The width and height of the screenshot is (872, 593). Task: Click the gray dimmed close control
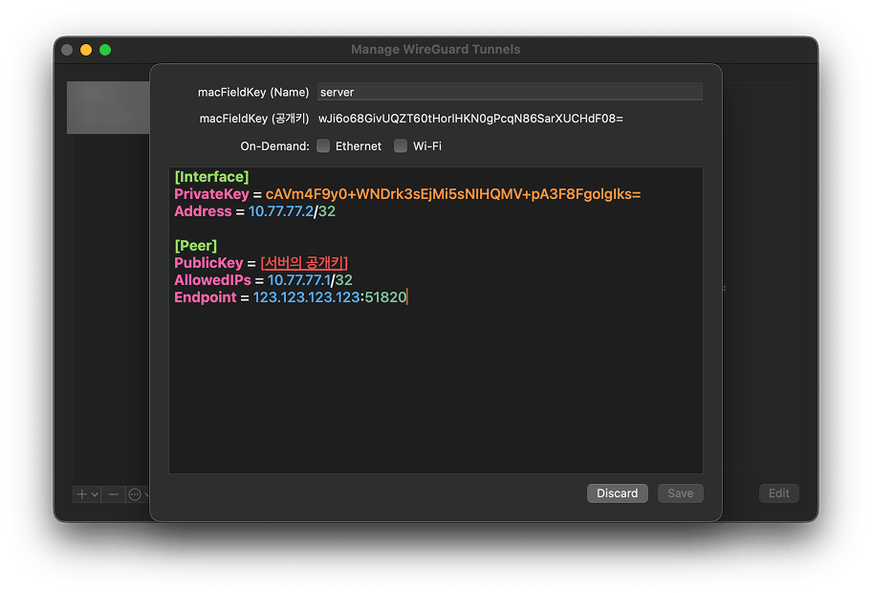66,49
